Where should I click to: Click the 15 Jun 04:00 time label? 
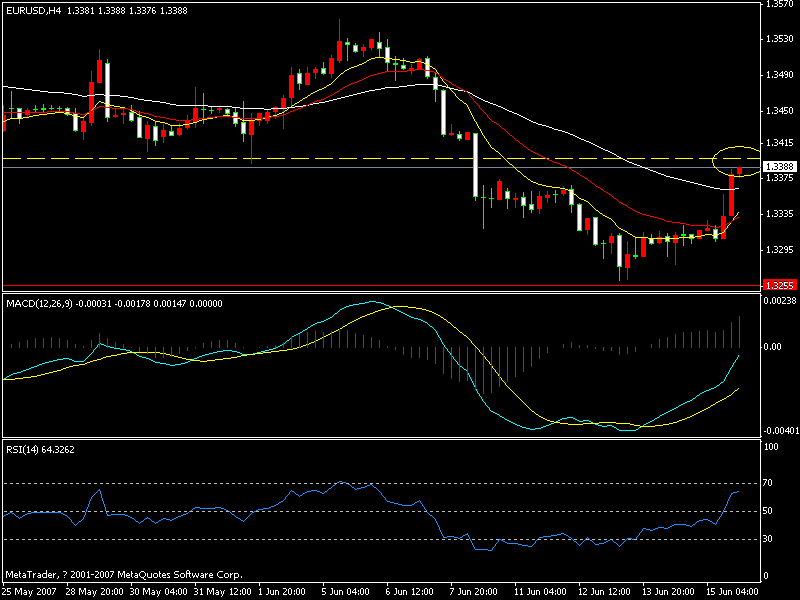coord(732,592)
